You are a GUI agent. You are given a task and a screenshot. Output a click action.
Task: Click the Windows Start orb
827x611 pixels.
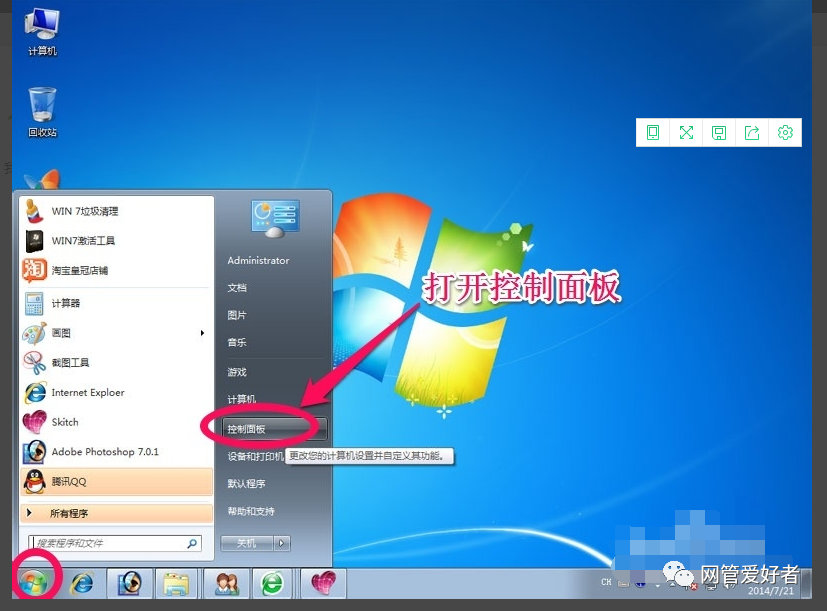[35, 583]
